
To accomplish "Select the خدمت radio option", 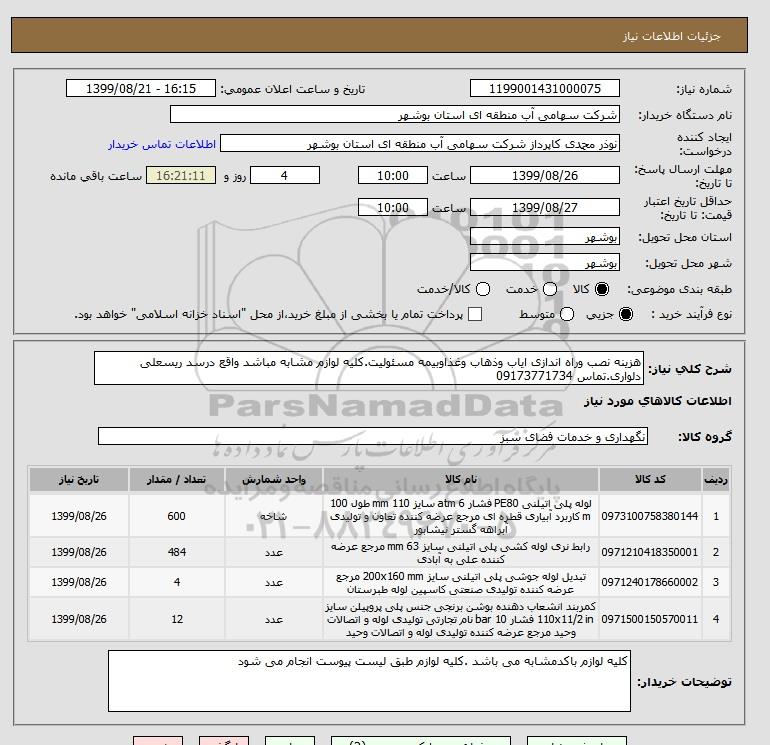I will [x=550, y=289].
